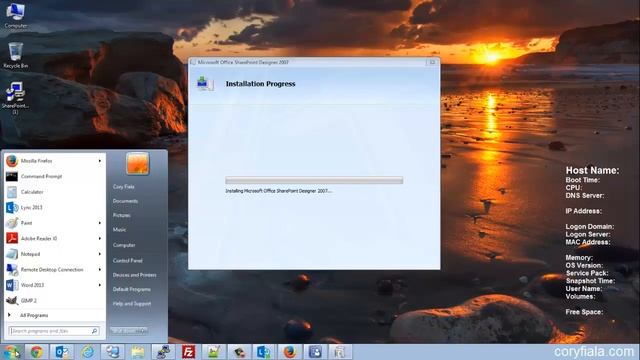Click the Search programs and files box
This screenshot has height=360, width=640.
pos(53,331)
